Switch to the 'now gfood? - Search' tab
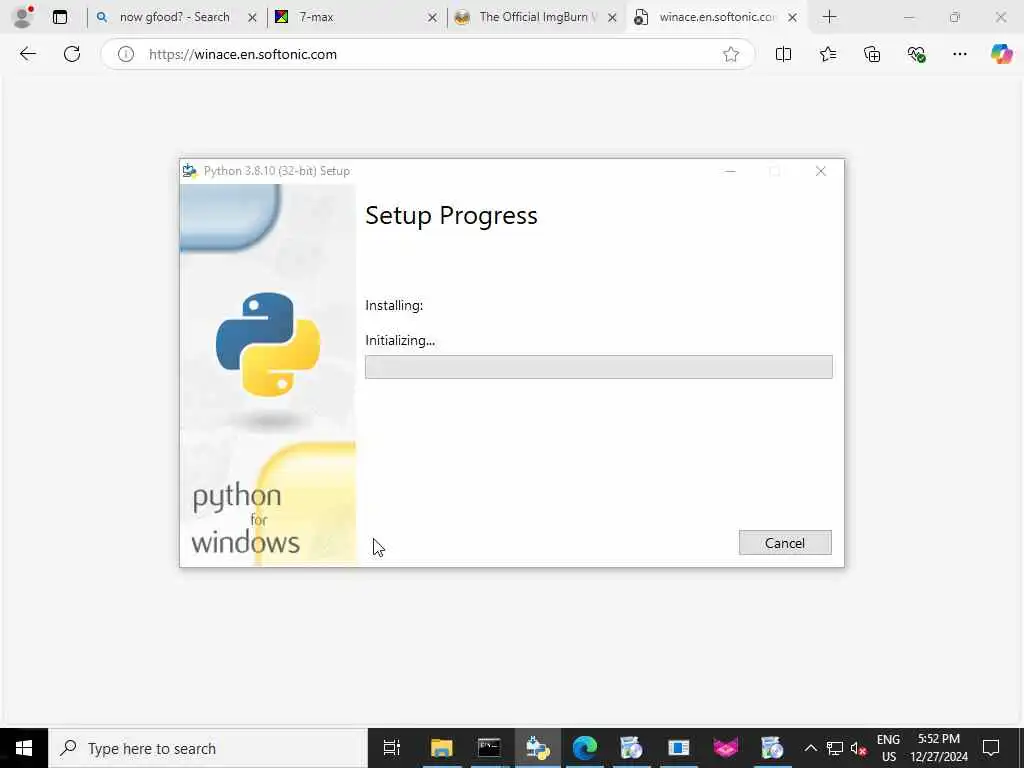The width and height of the screenshot is (1024, 768). point(174,17)
